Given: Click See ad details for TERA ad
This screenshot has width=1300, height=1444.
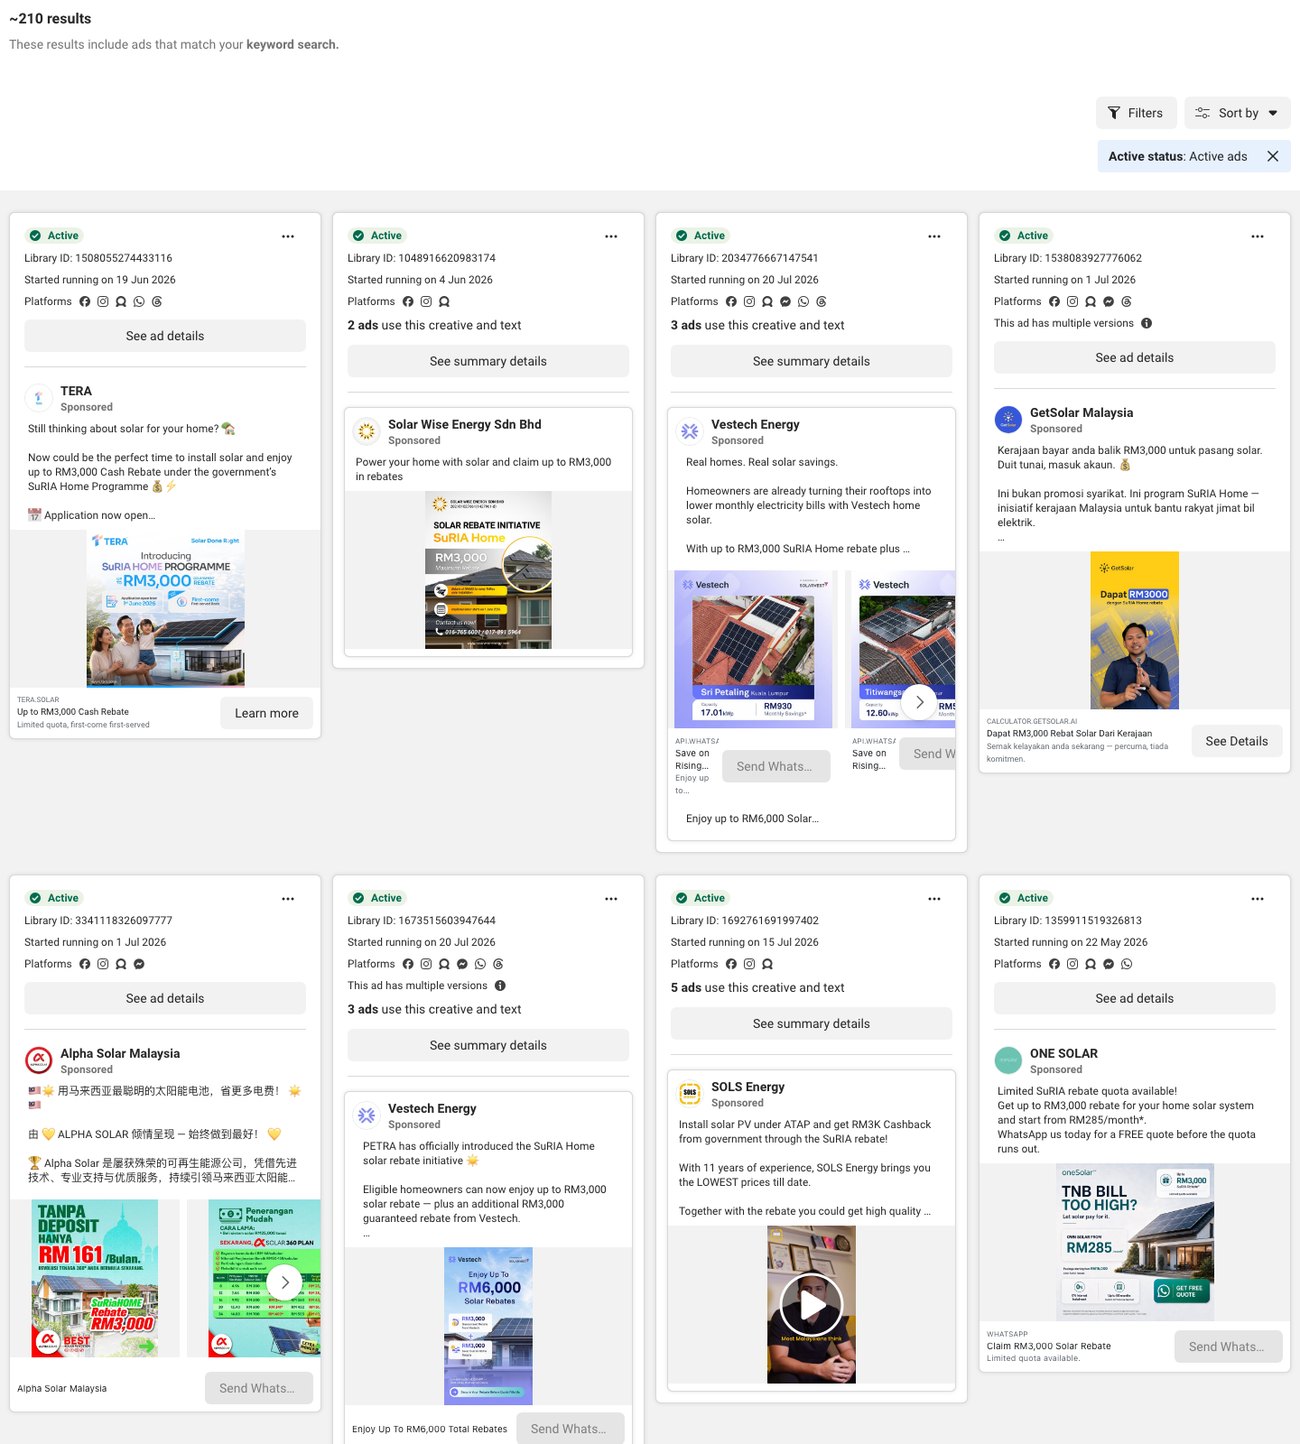Looking at the screenshot, I should point(165,336).
